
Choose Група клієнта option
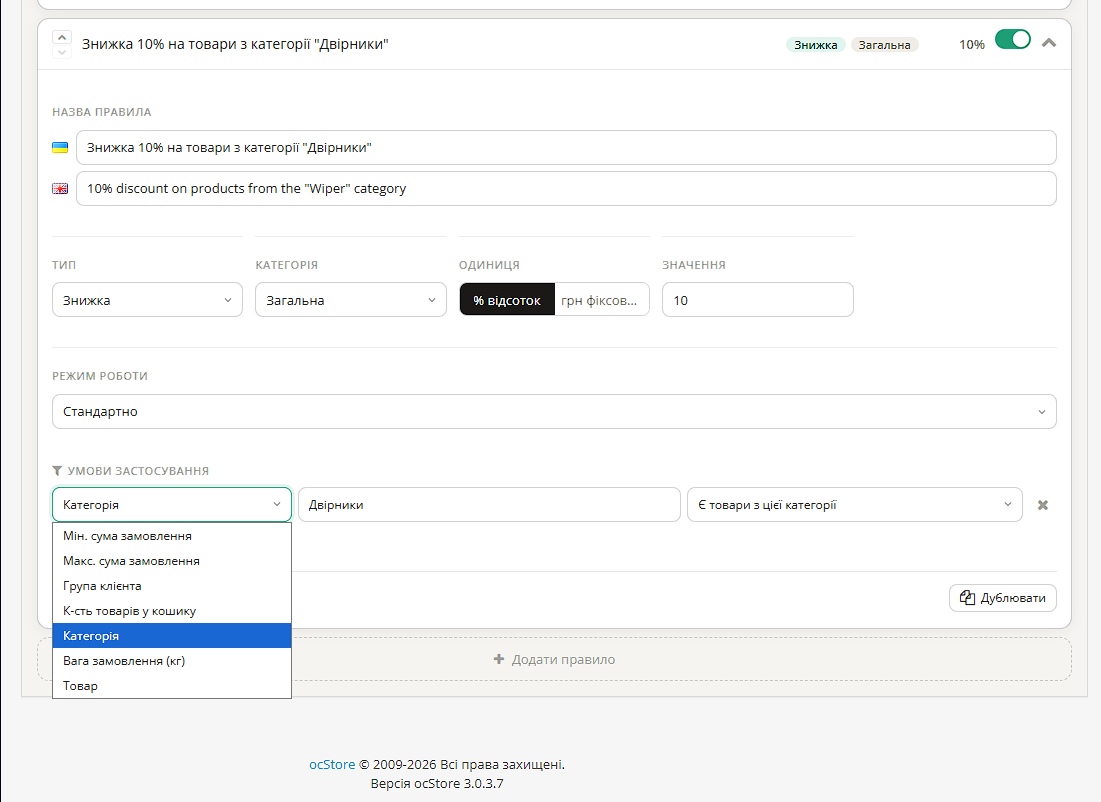pyautogui.click(x=172, y=586)
